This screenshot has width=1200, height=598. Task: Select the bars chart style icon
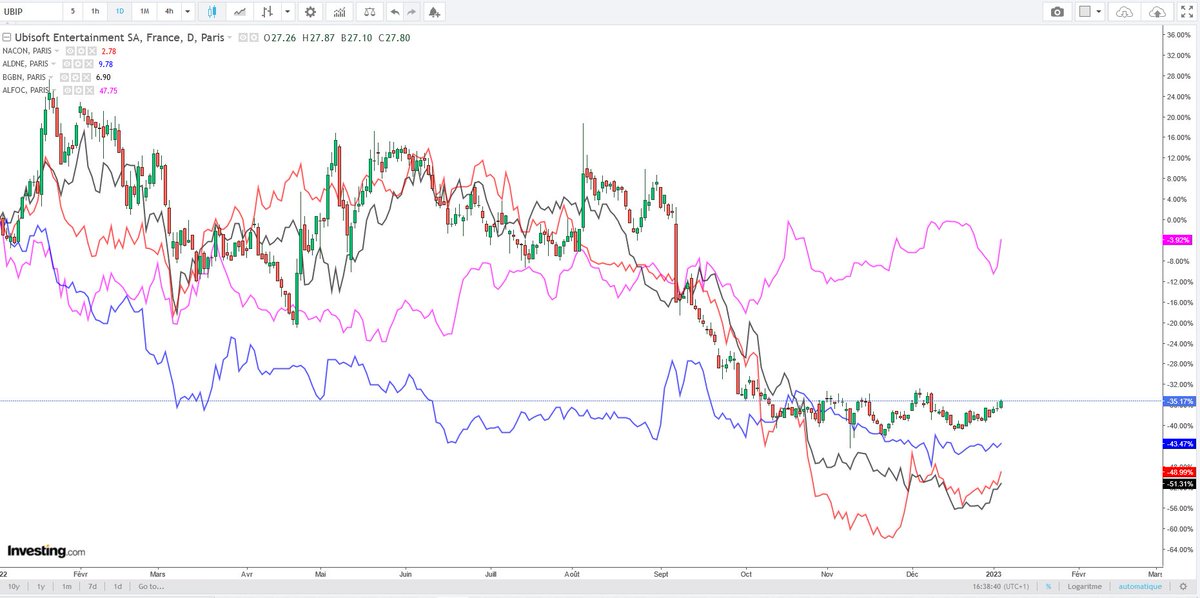click(266, 12)
